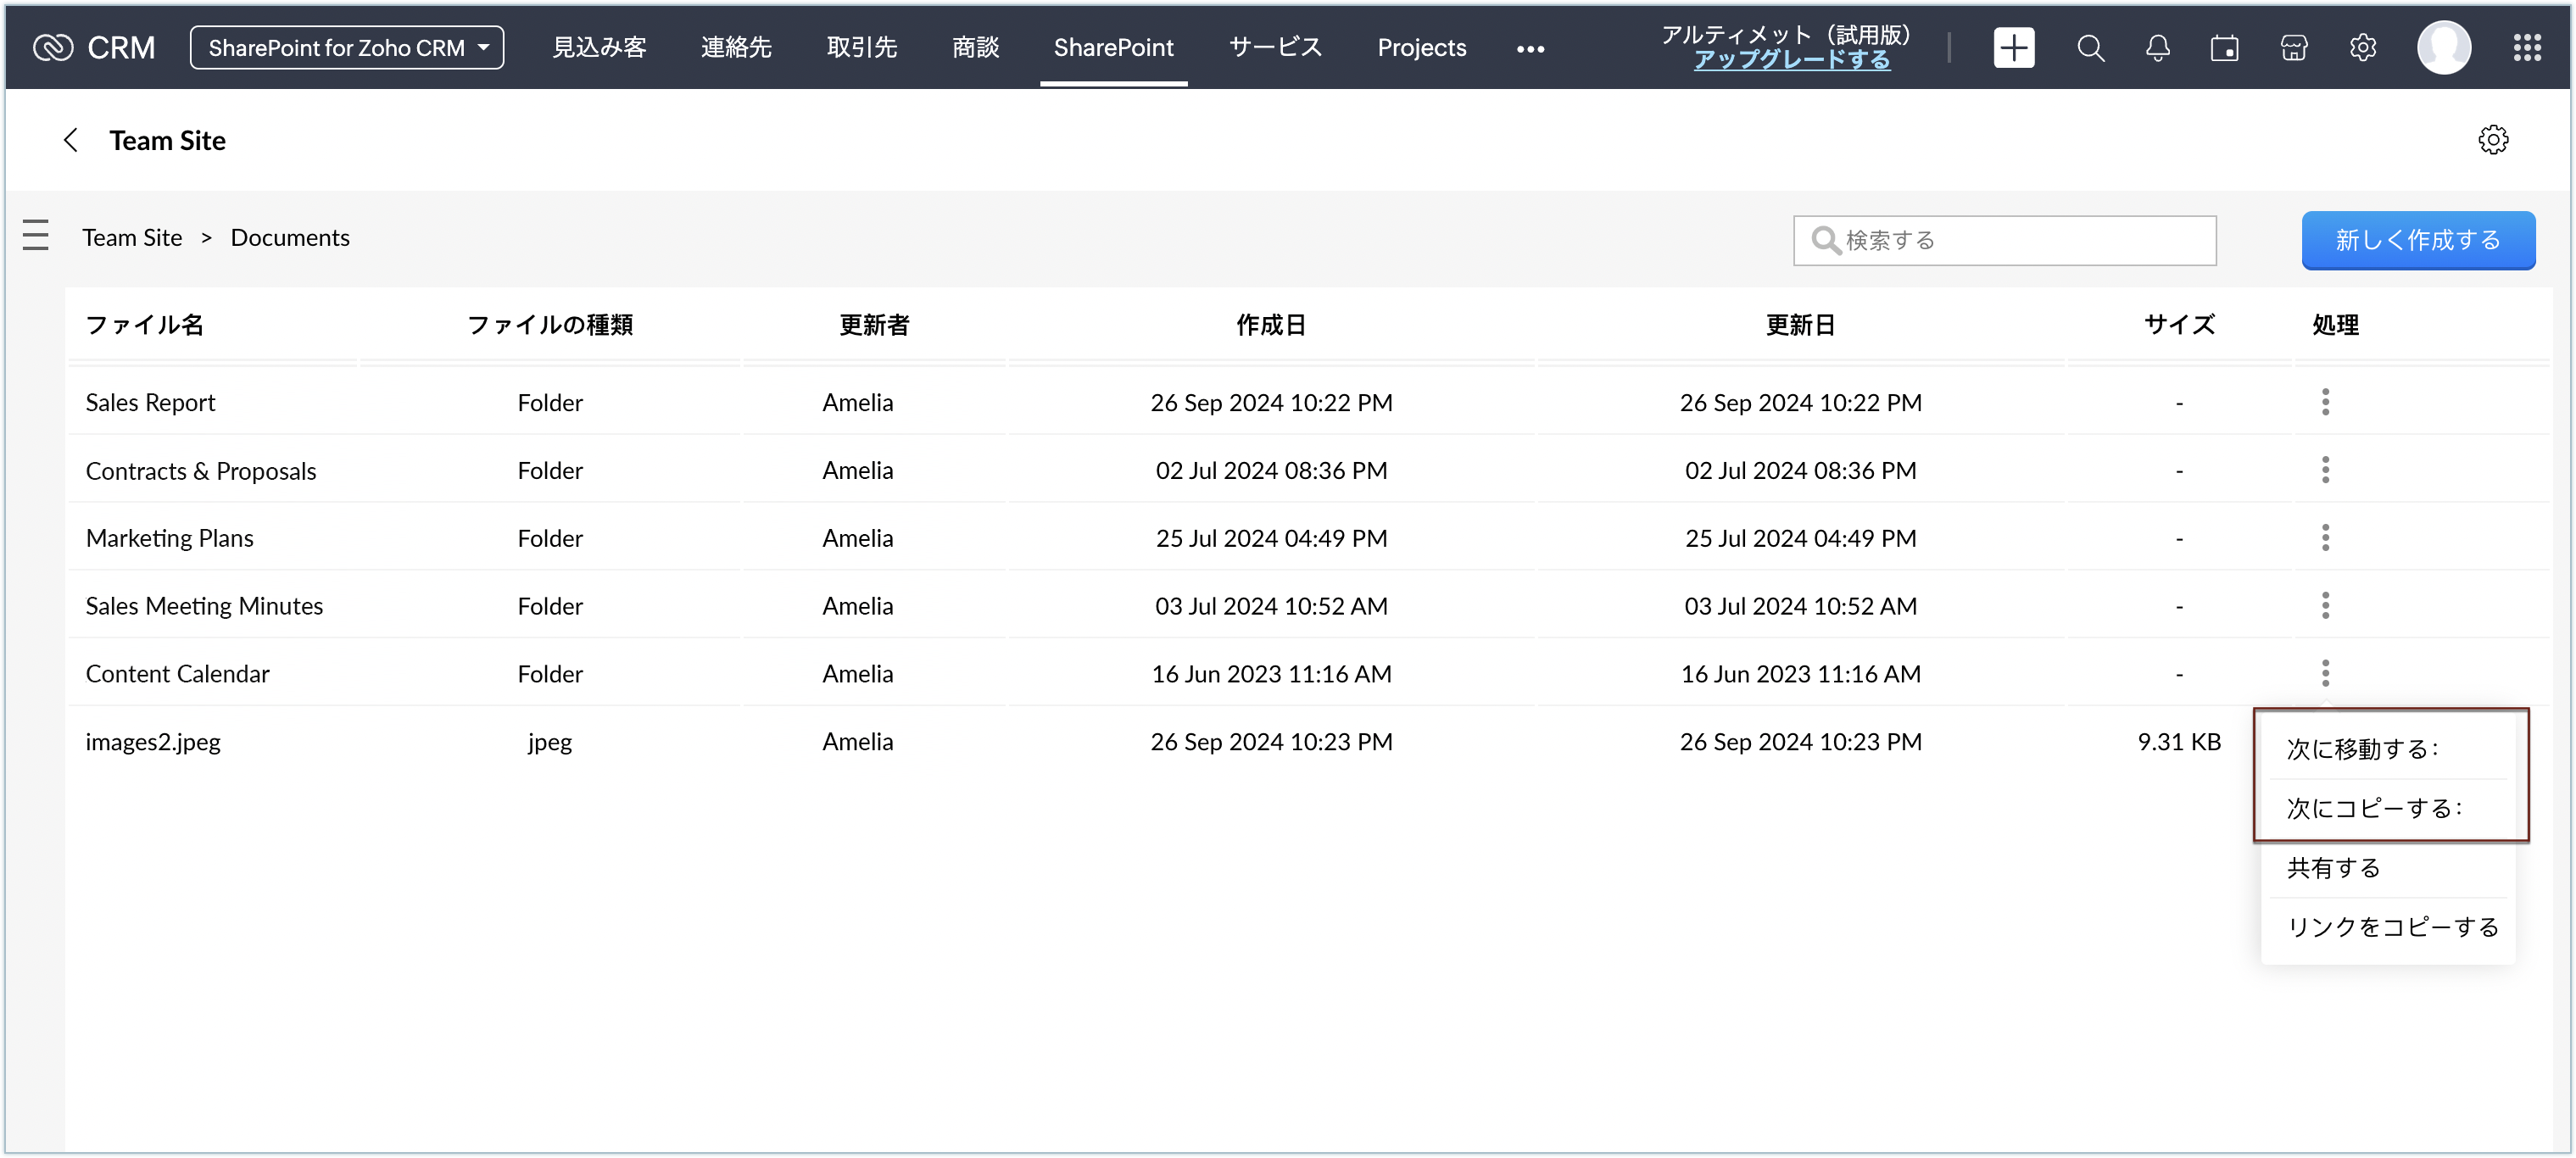
Task: Expand the more modules ellipsis
Action: [1529, 48]
